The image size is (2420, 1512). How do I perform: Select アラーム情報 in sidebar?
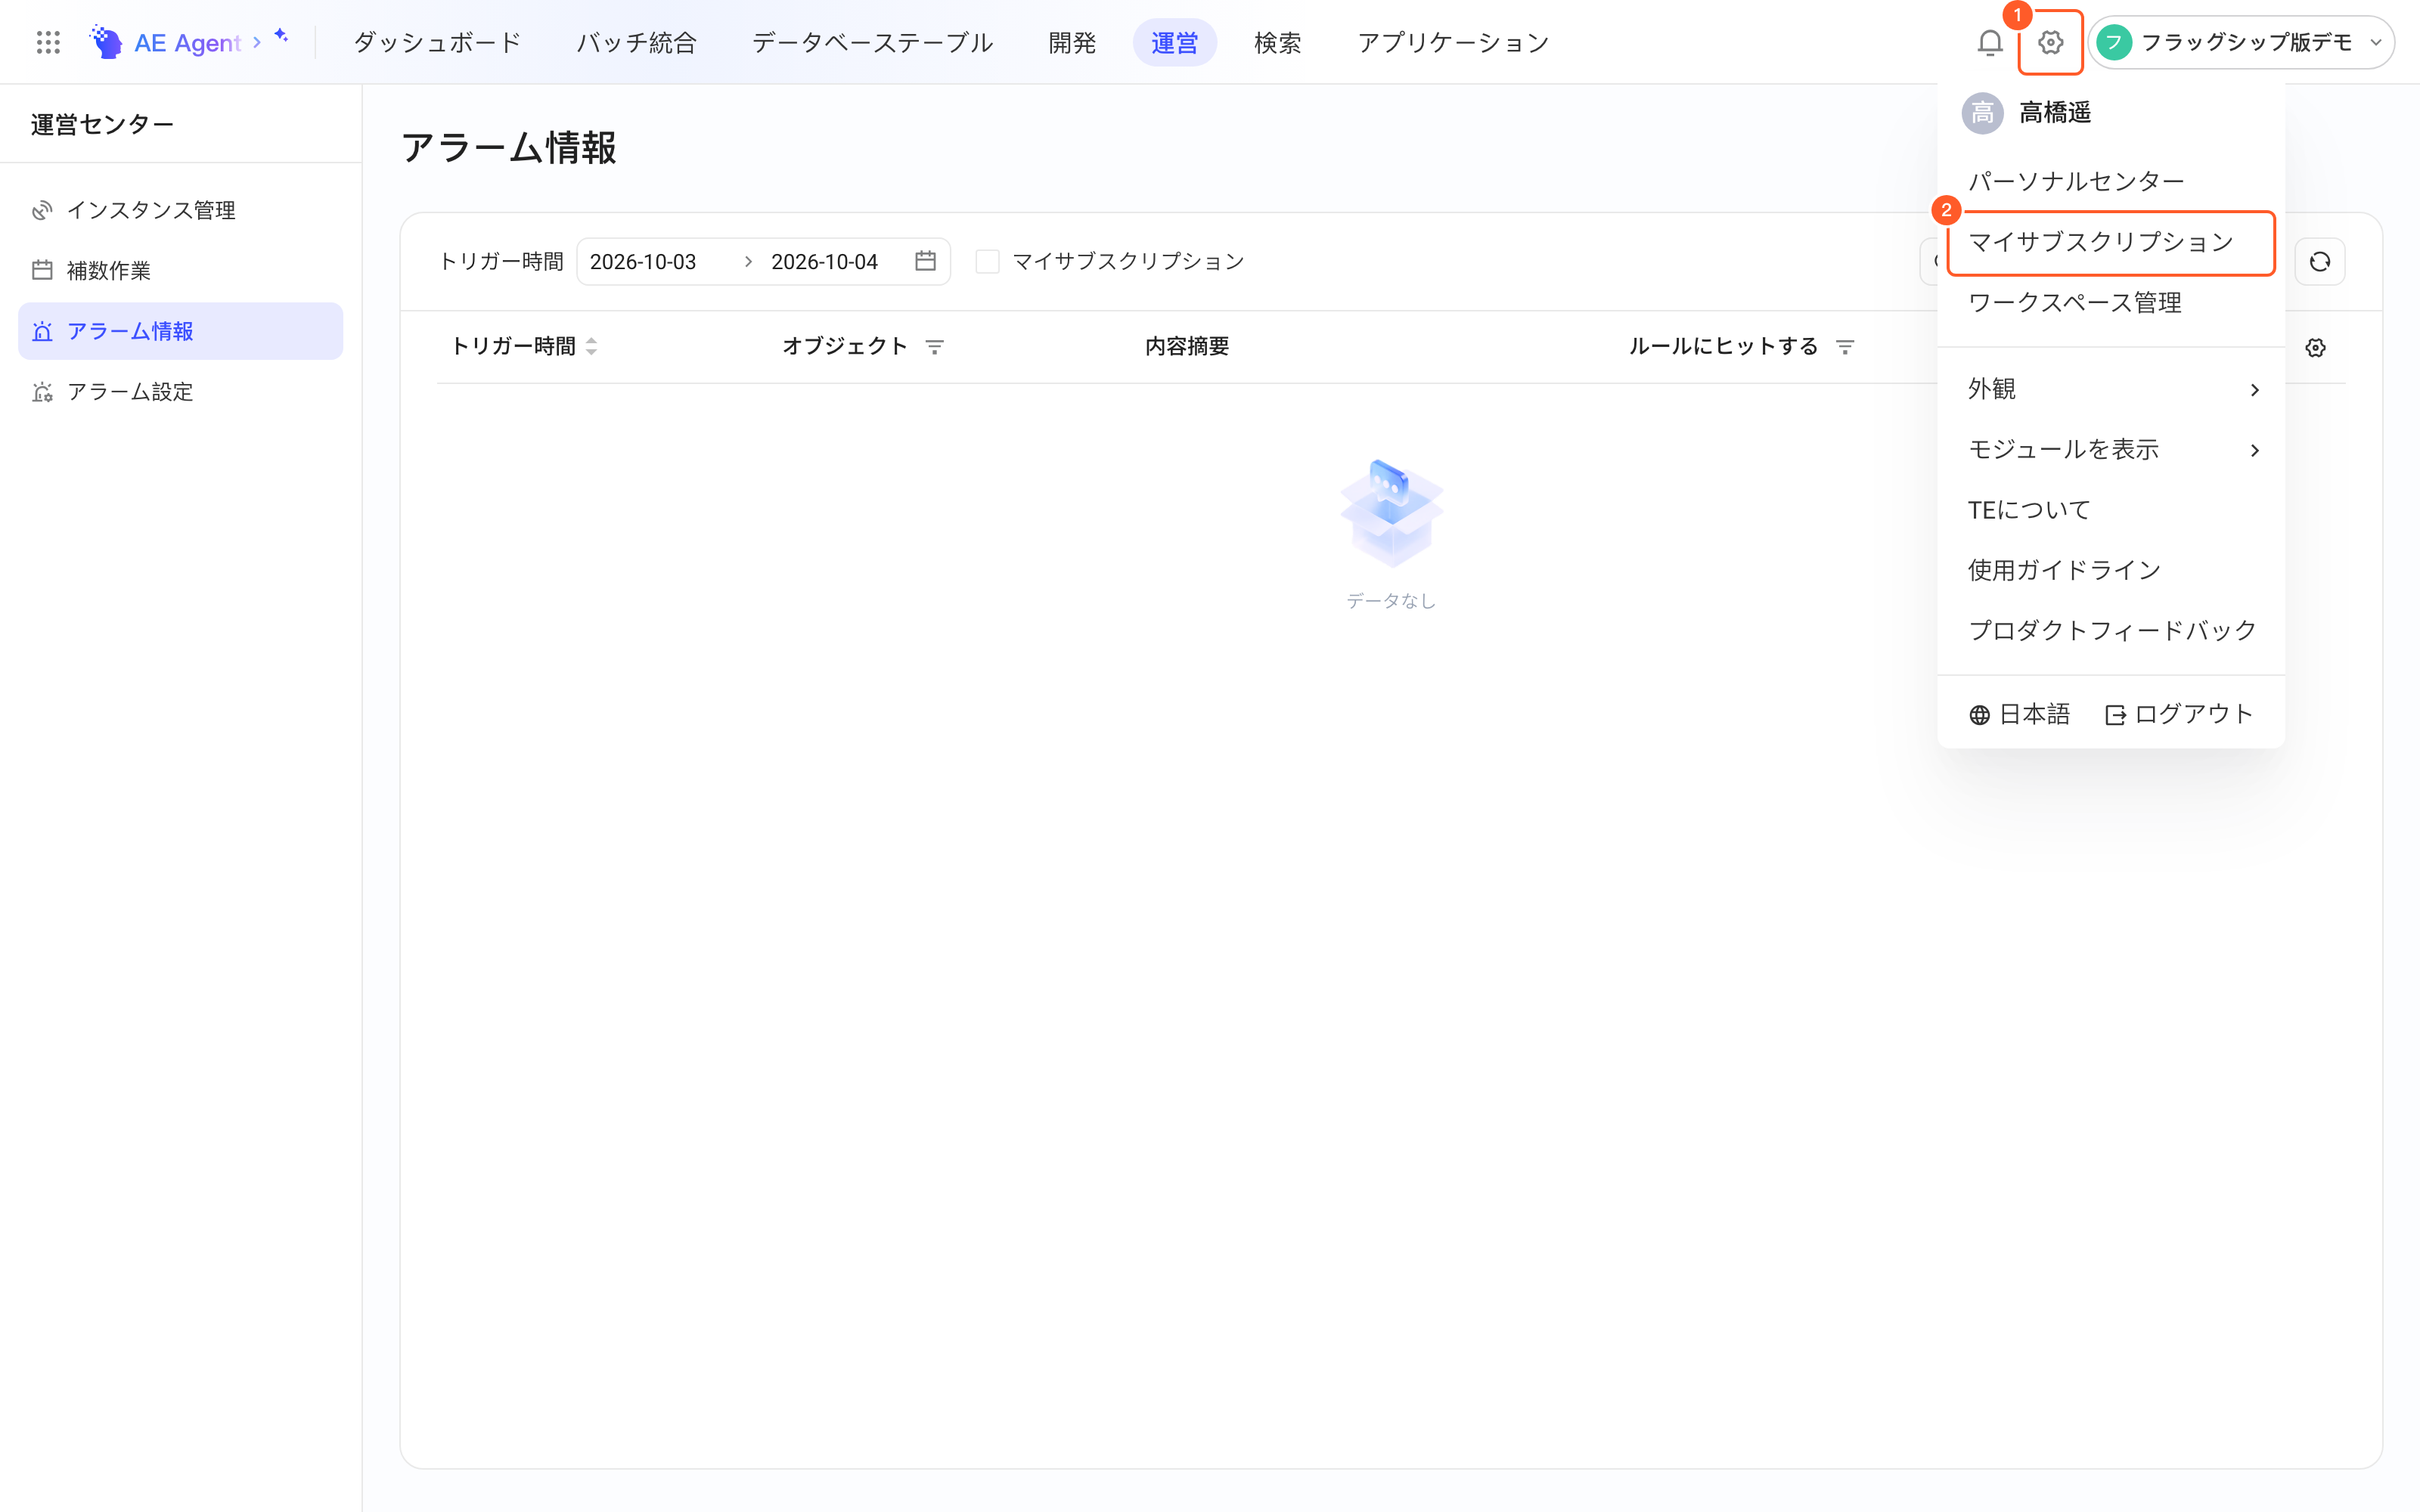(180, 331)
